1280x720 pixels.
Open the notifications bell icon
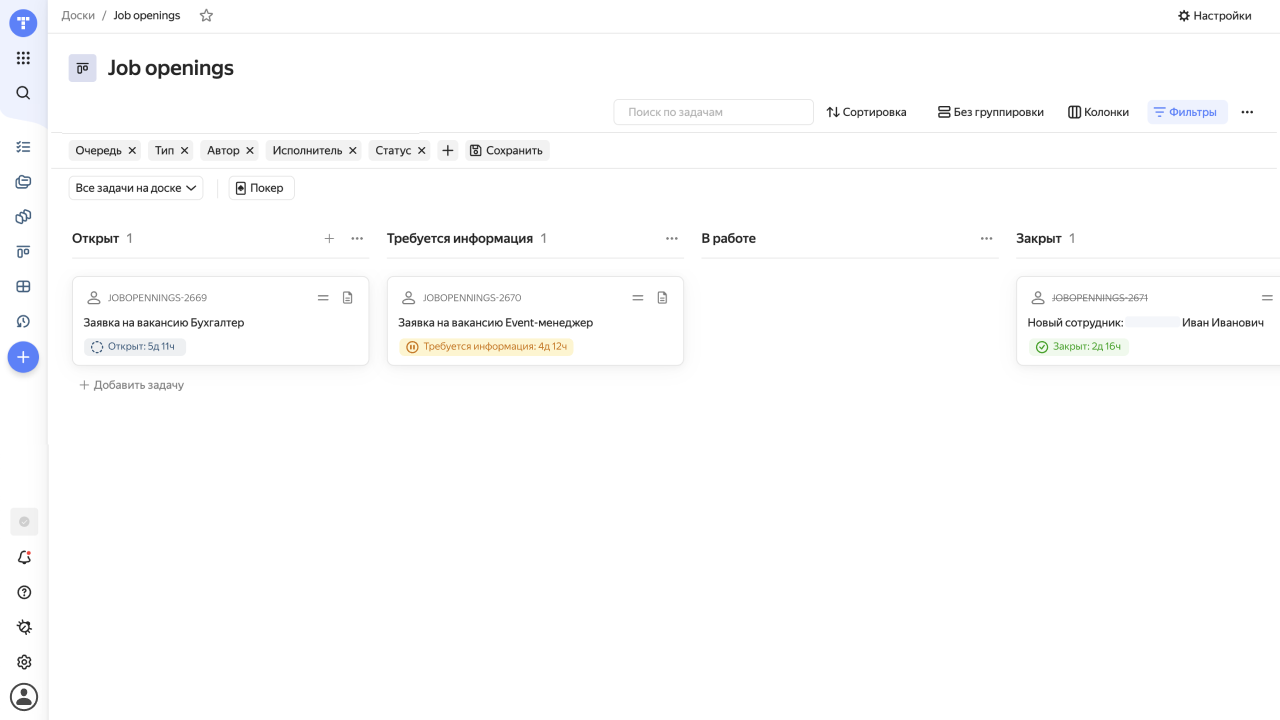[x=24, y=557]
